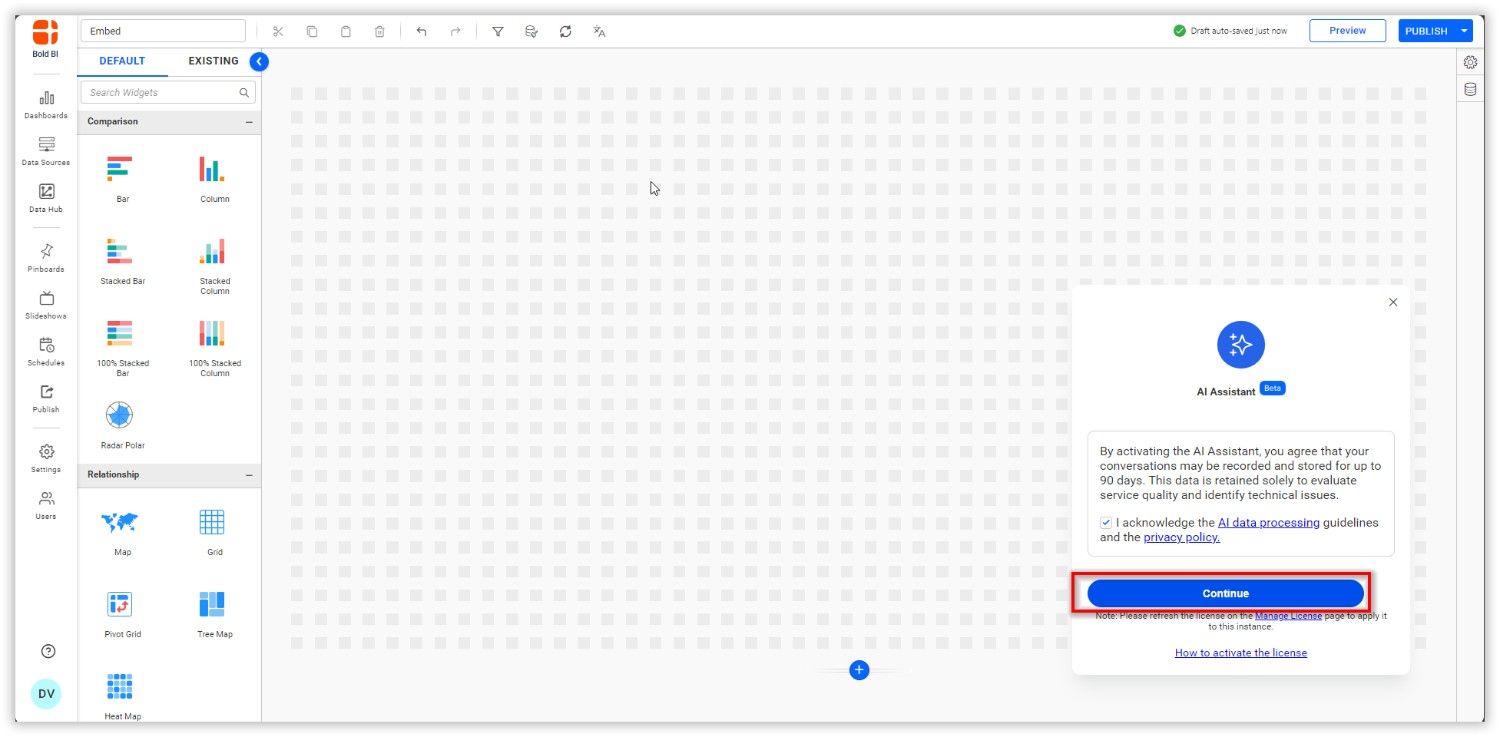Click the PUBLISH button
This screenshot has height=737, width=1500.
click(1427, 31)
